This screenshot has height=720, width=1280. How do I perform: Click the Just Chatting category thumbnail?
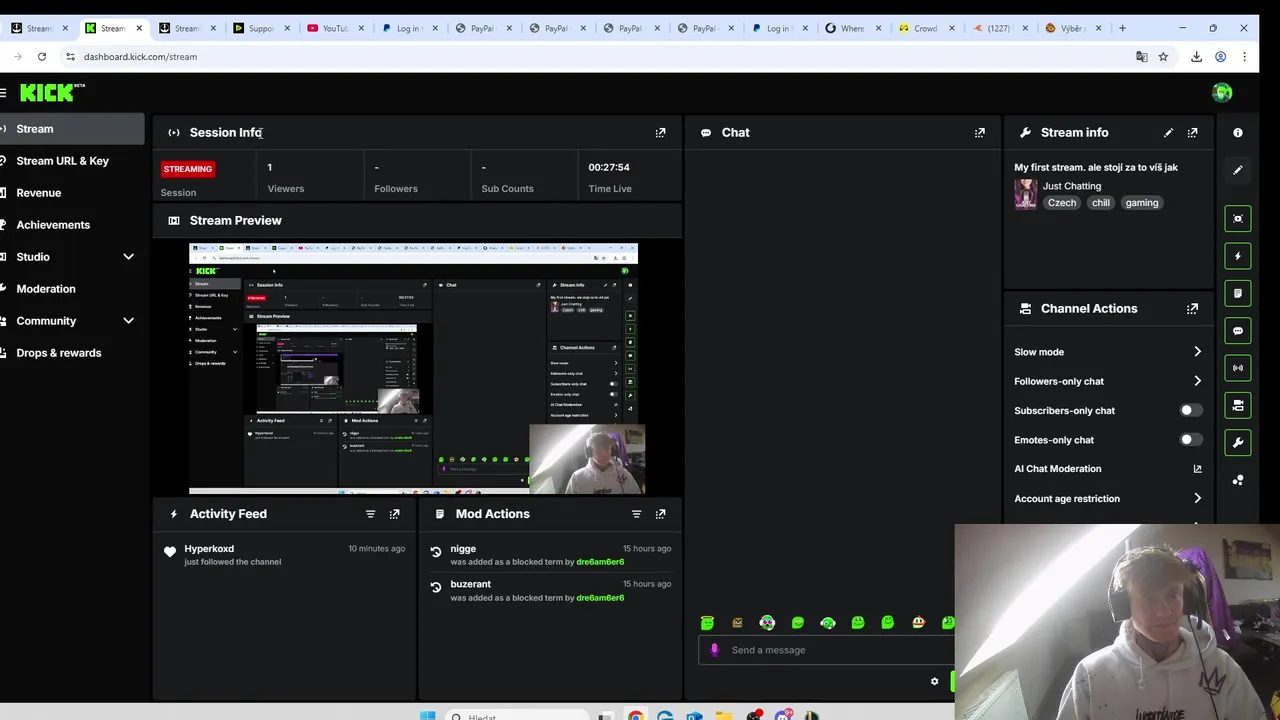[1026, 194]
